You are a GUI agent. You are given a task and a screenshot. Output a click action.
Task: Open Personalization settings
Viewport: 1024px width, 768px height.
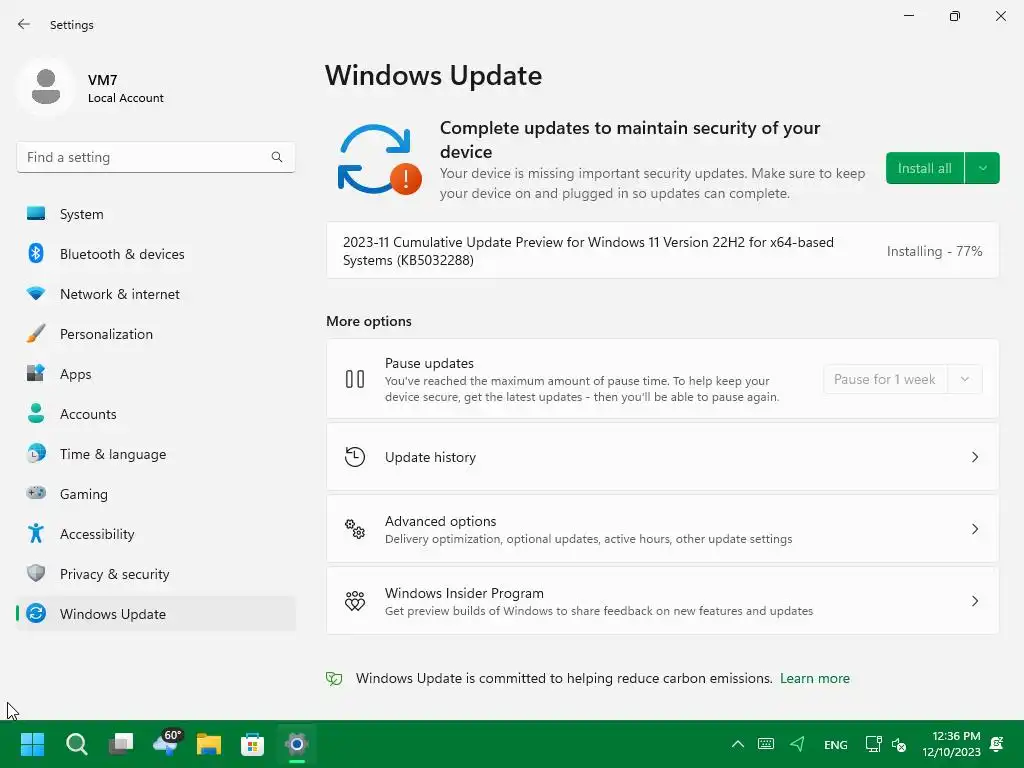156,334
